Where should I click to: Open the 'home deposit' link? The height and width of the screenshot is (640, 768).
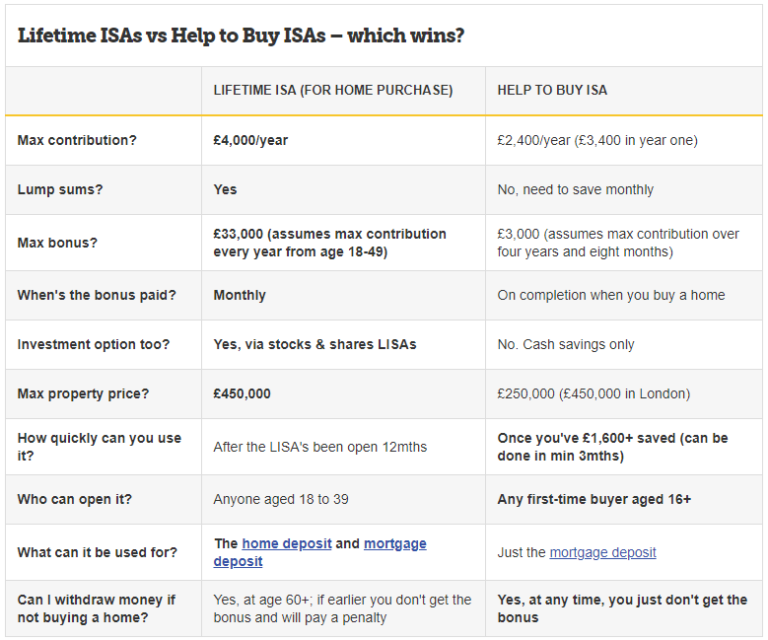287,544
